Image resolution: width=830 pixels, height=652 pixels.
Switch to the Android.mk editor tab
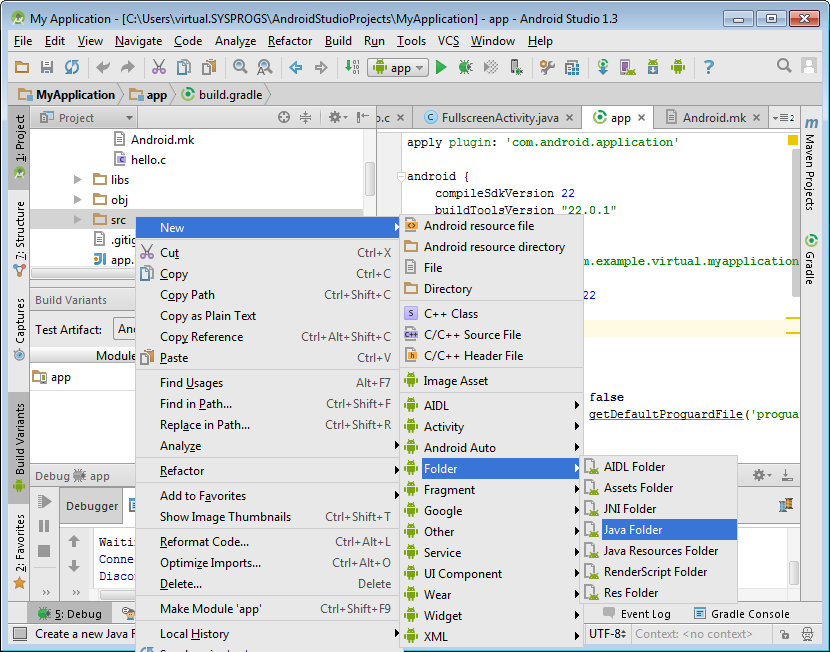(x=714, y=117)
